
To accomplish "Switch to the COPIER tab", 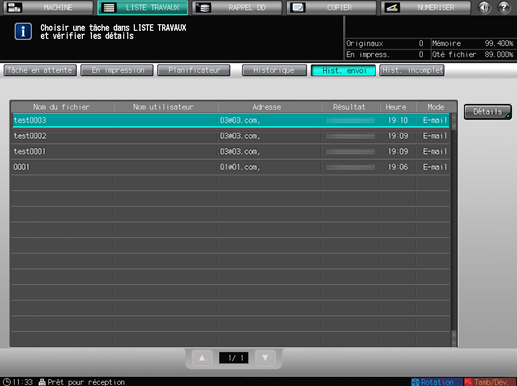I will coord(331,7).
